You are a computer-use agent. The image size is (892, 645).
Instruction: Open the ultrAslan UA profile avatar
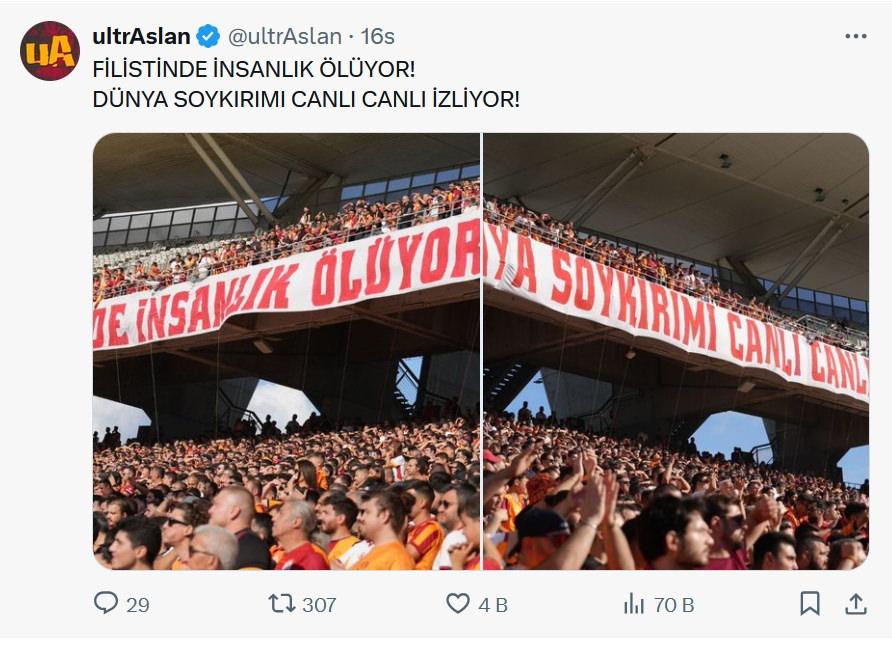click(50, 51)
